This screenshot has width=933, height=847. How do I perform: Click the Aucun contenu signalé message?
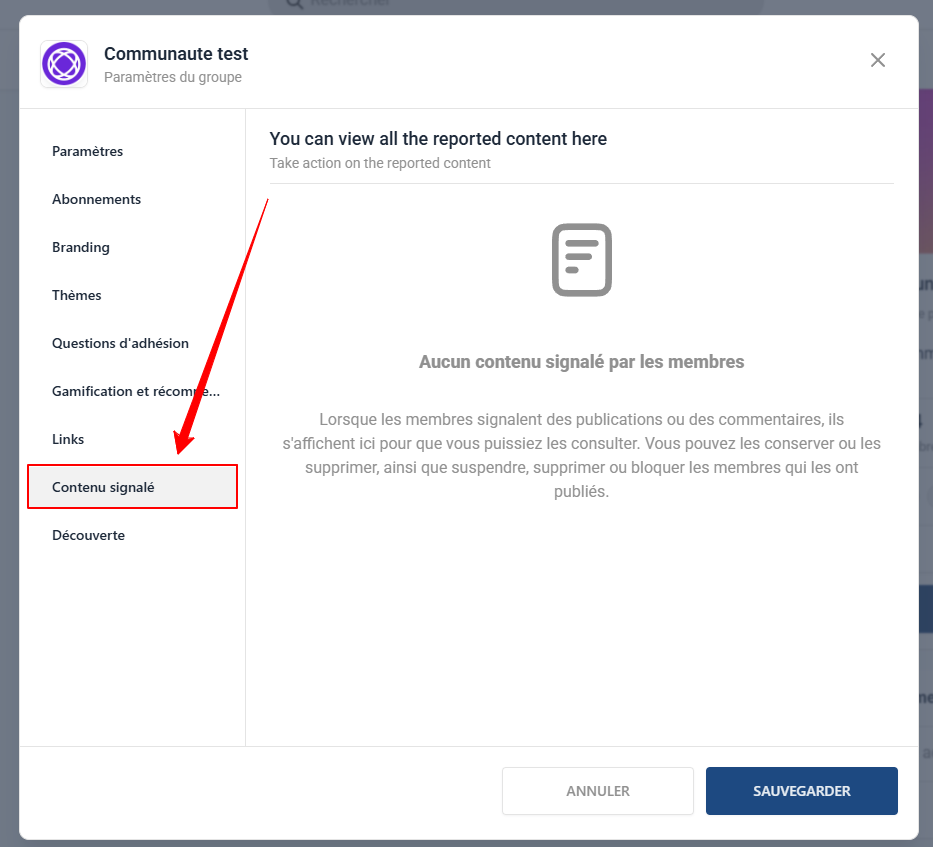point(581,362)
